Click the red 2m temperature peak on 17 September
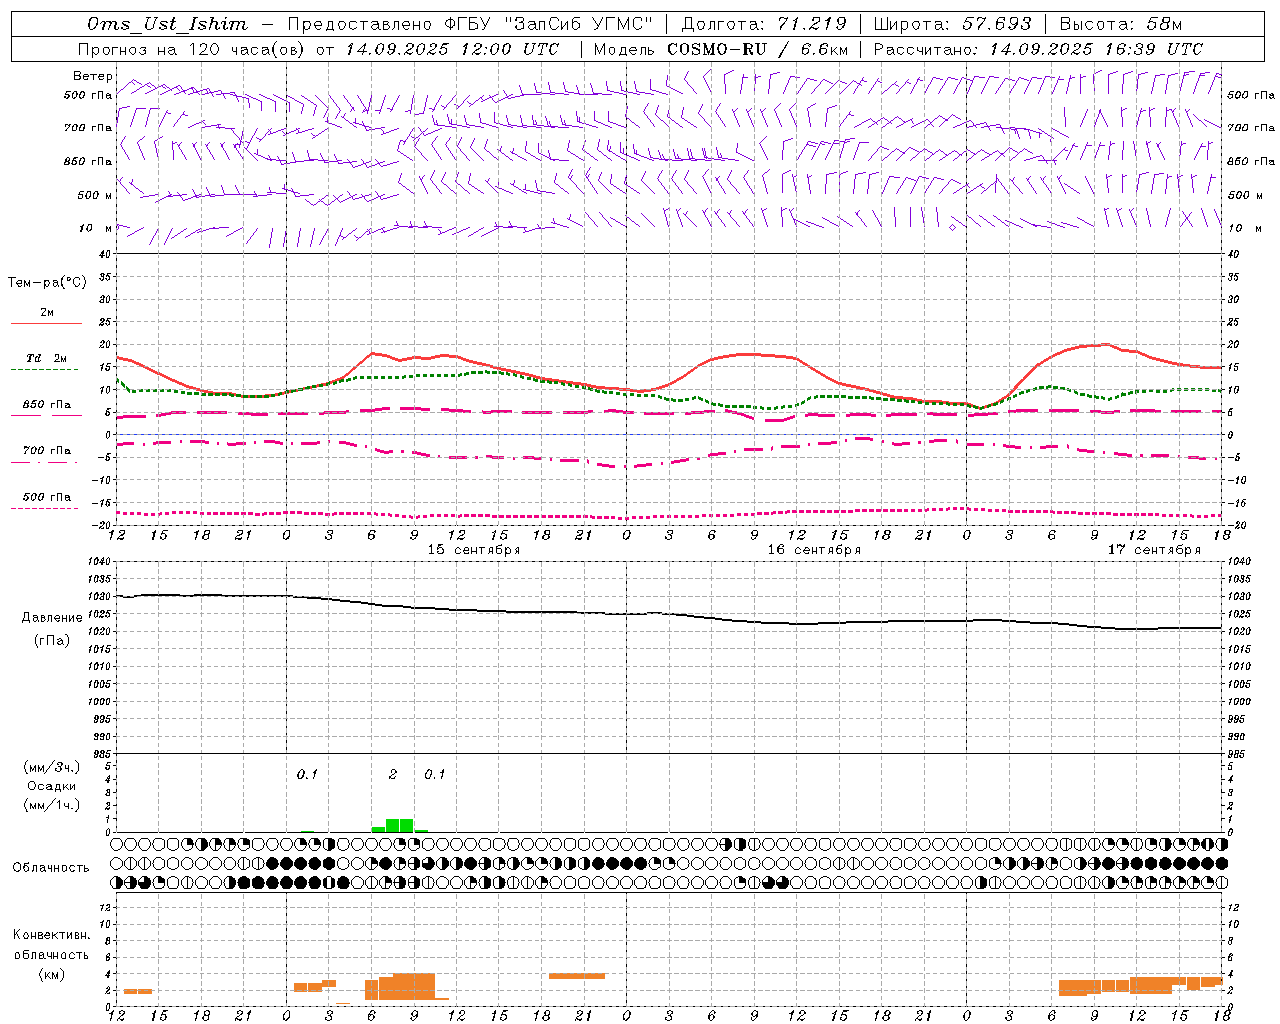Image resolution: width=1280 pixels, height=1024 pixels. coord(1105,344)
